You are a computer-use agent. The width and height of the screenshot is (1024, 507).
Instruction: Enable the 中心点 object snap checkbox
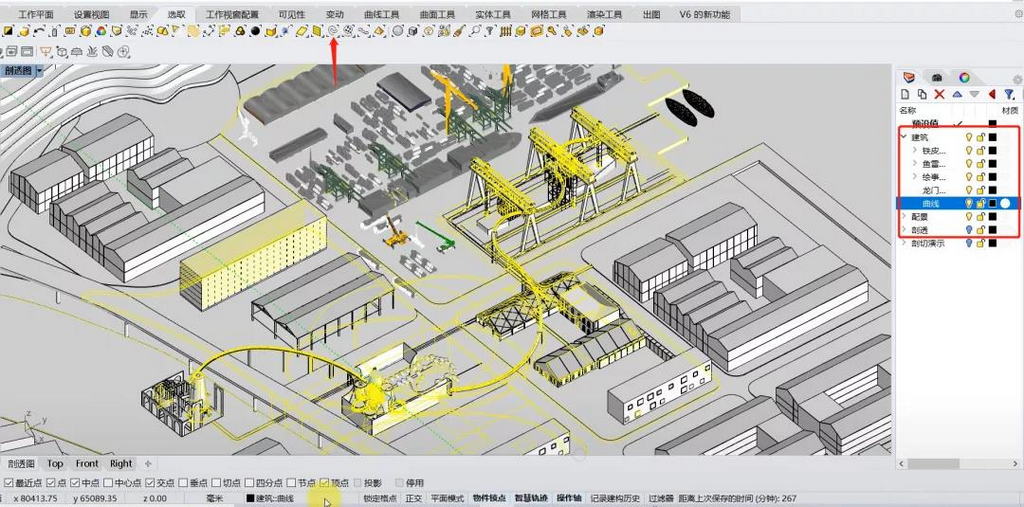coord(108,482)
